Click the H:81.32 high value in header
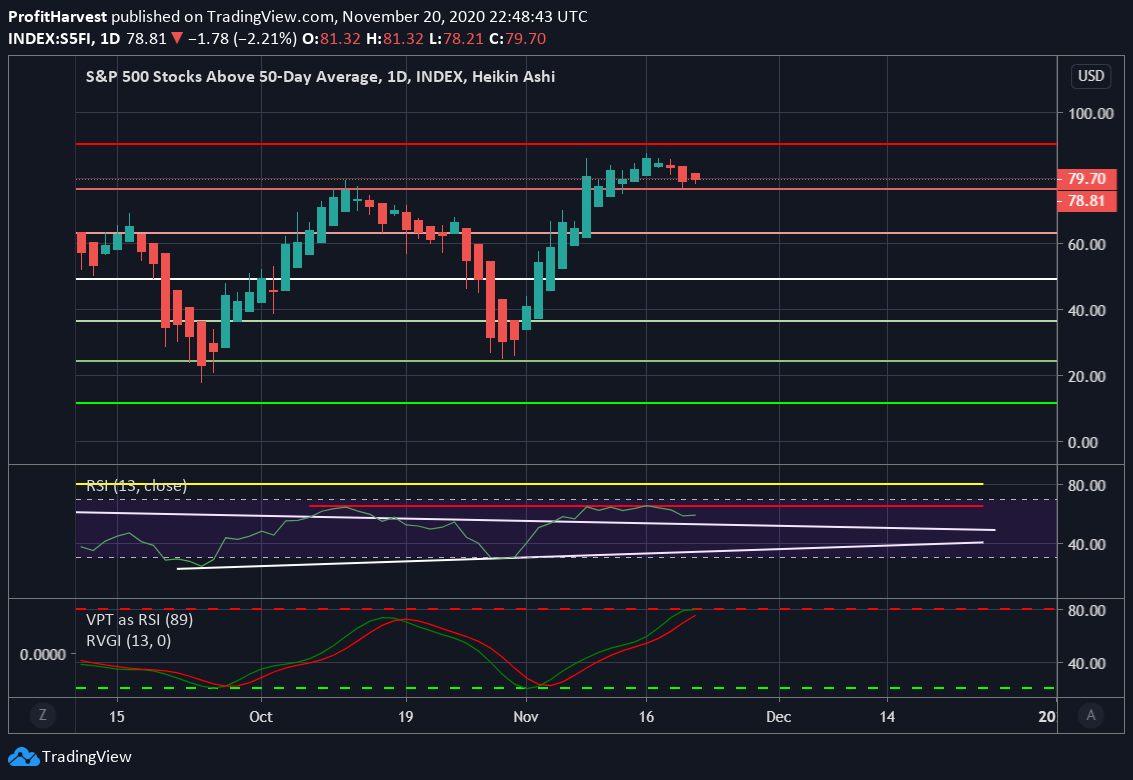The image size is (1133, 780). pos(395,39)
